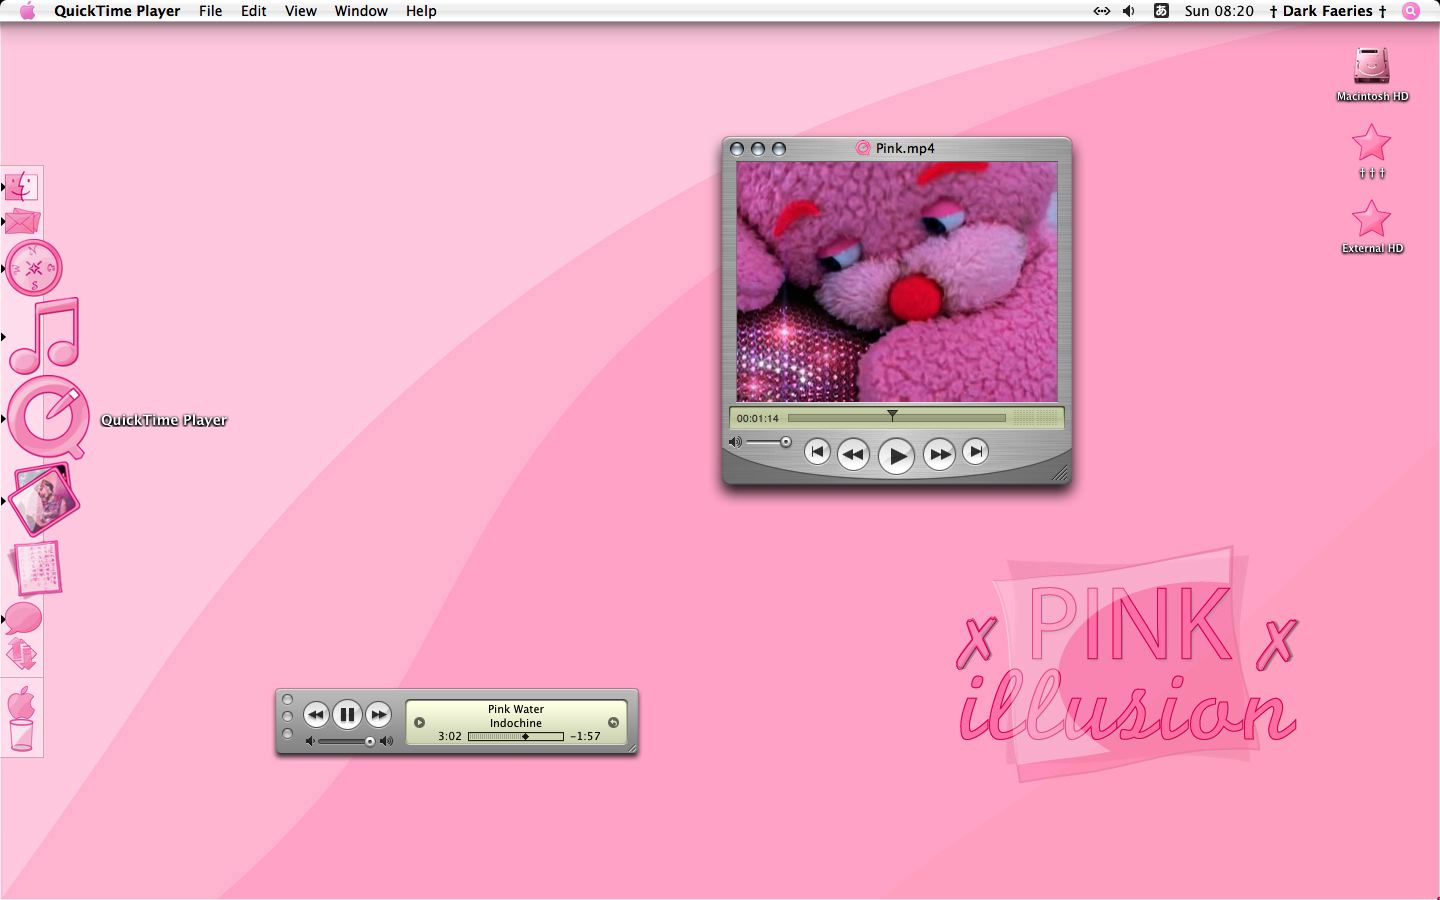Click the menu bar volume icon
The height and width of the screenshot is (900, 1440).
pos(1129,11)
